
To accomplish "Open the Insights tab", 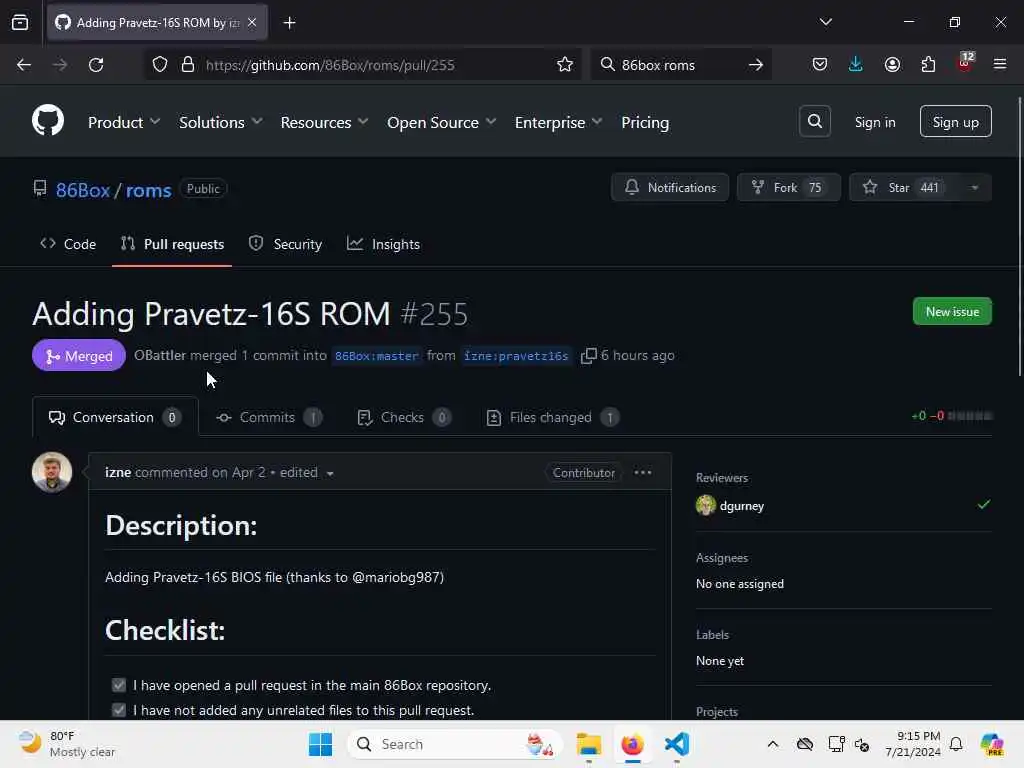I will click(383, 244).
